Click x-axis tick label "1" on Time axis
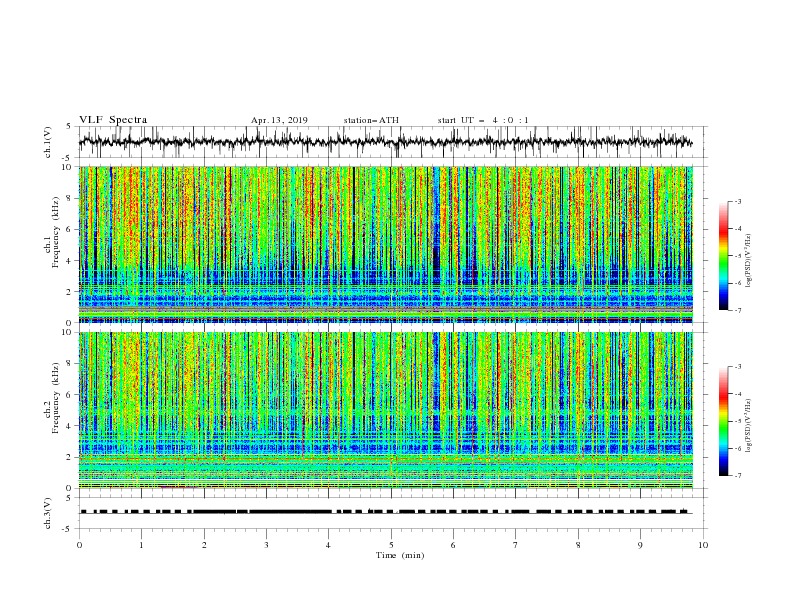The height and width of the screenshot is (612, 792). coord(141,545)
